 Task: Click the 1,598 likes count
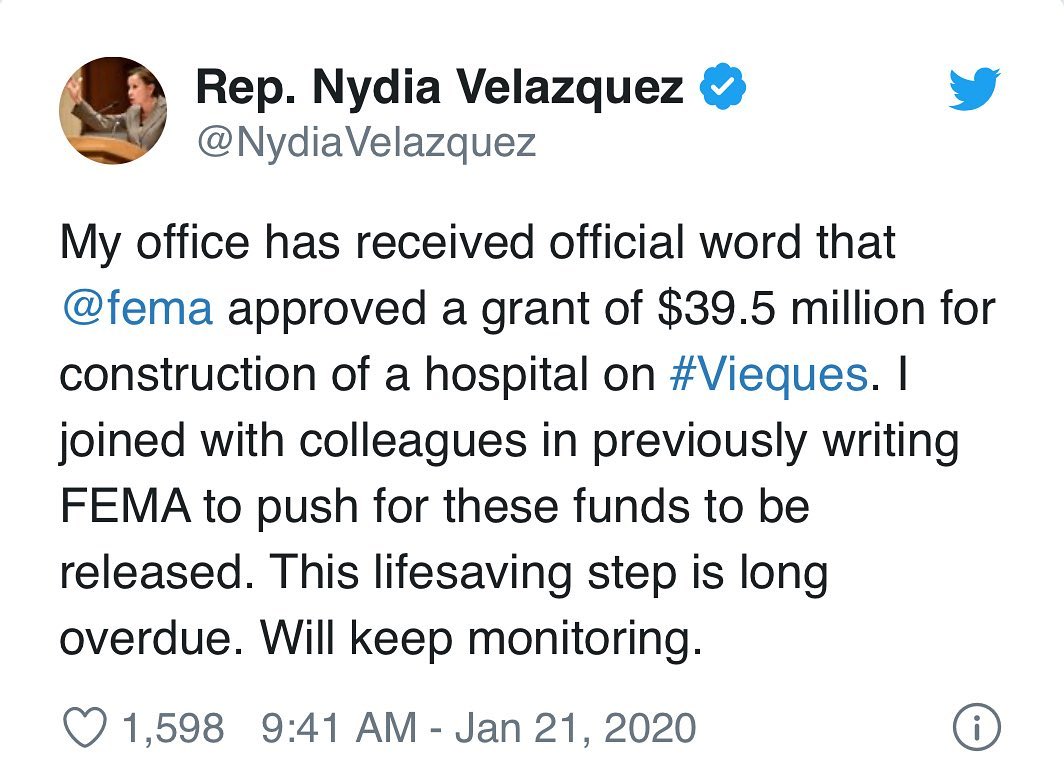173,728
